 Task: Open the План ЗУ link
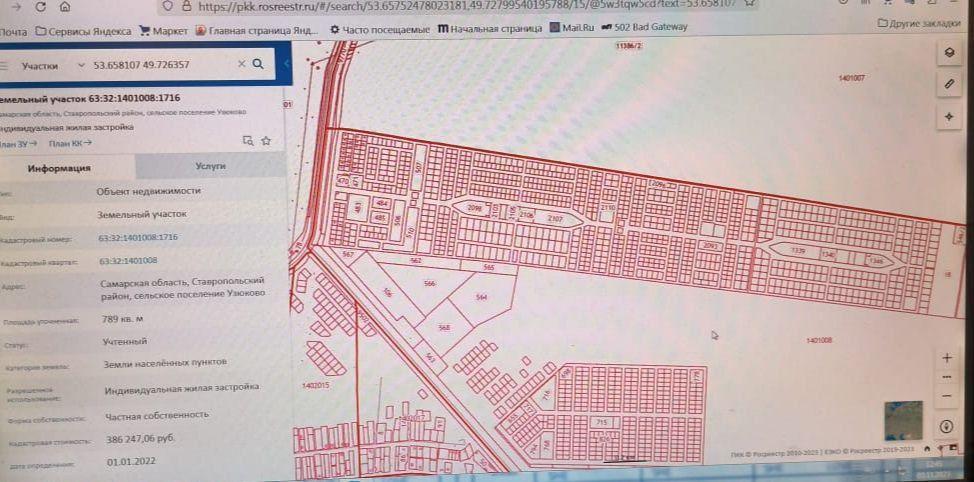18,144
